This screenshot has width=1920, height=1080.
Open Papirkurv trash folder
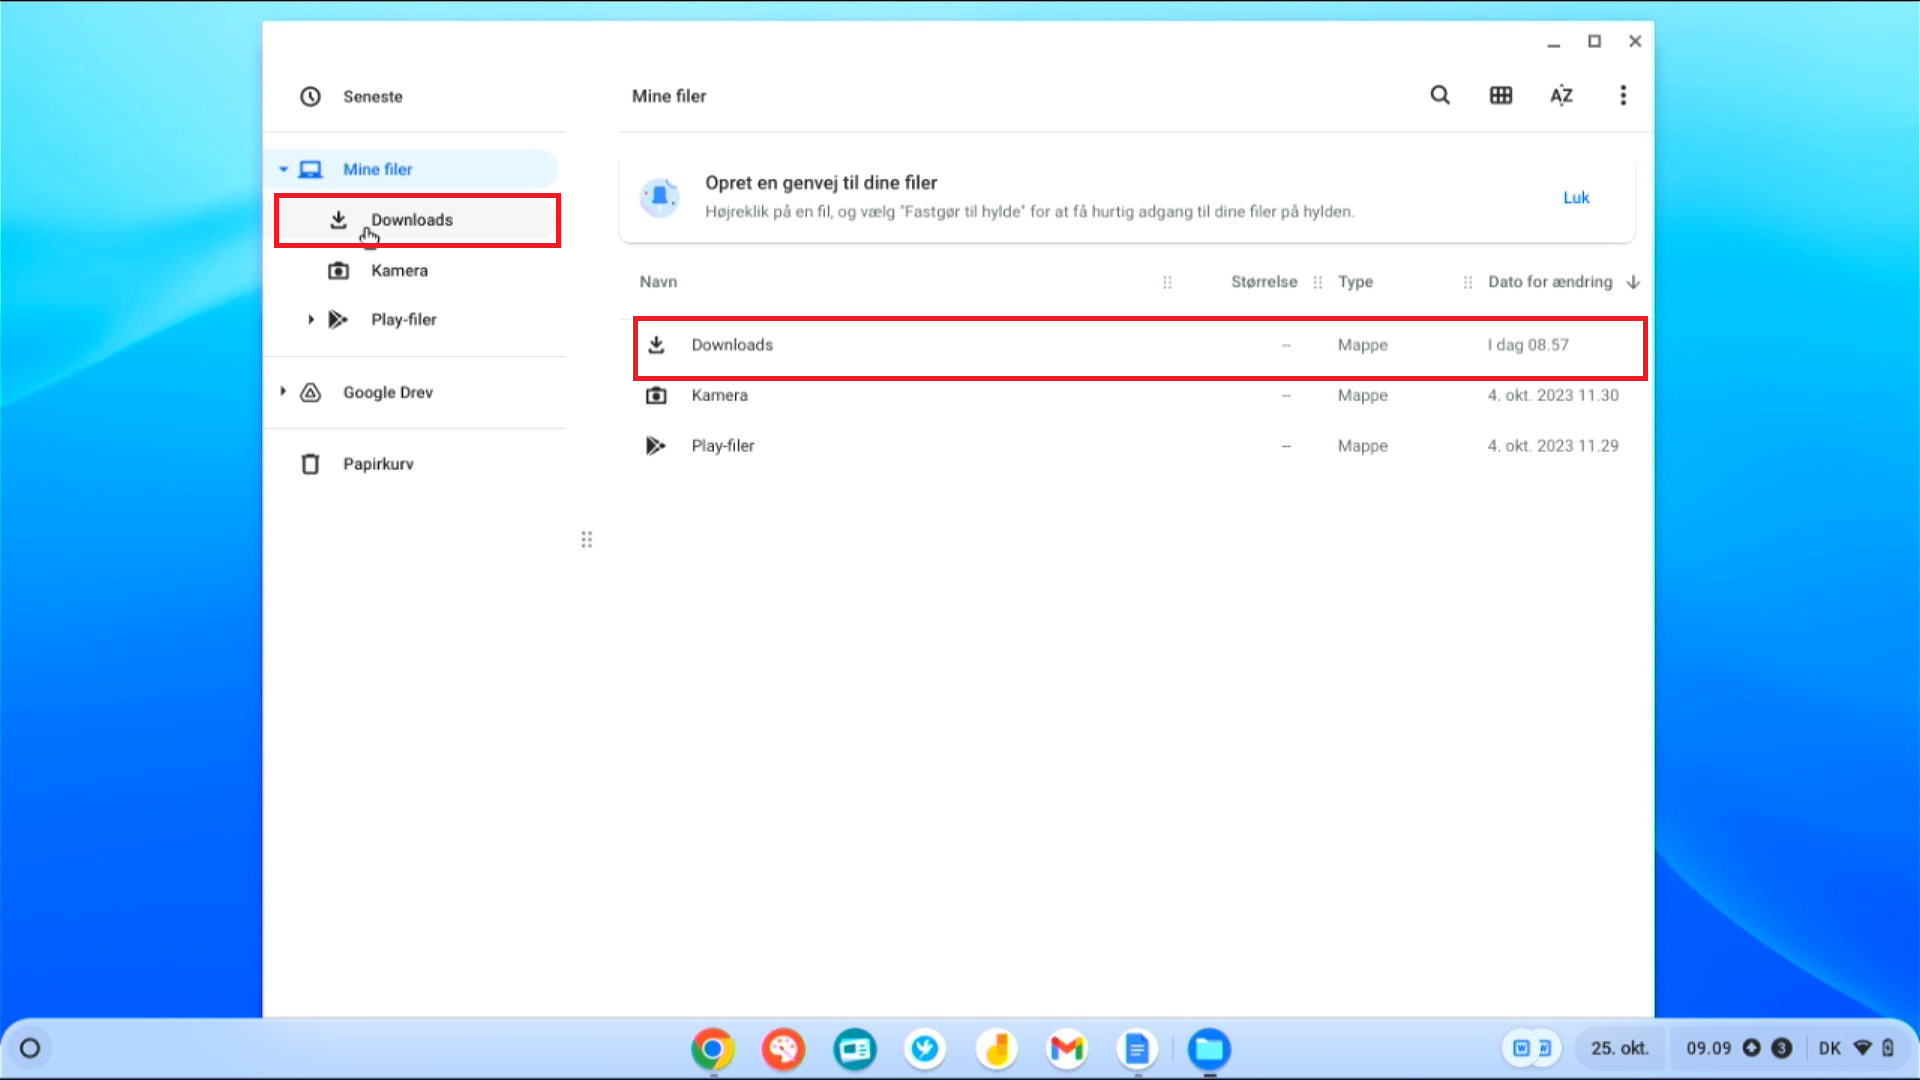coord(378,464)
